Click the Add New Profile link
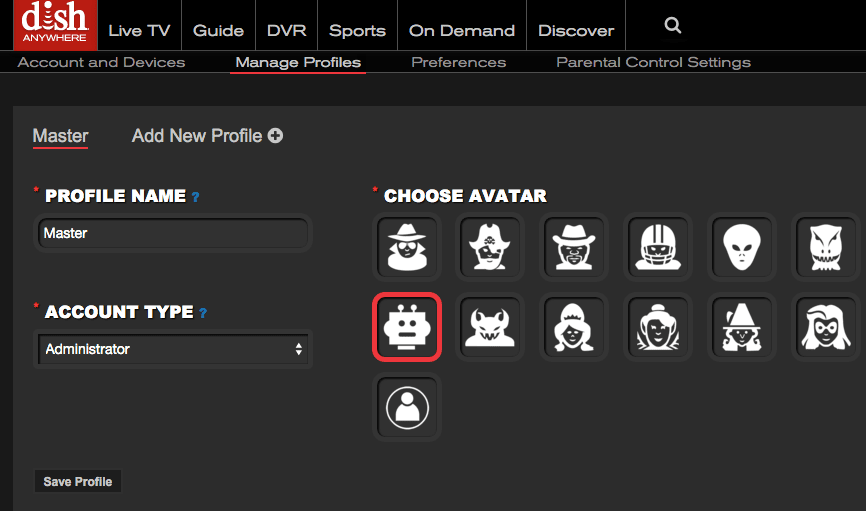 tap(197, 136)
